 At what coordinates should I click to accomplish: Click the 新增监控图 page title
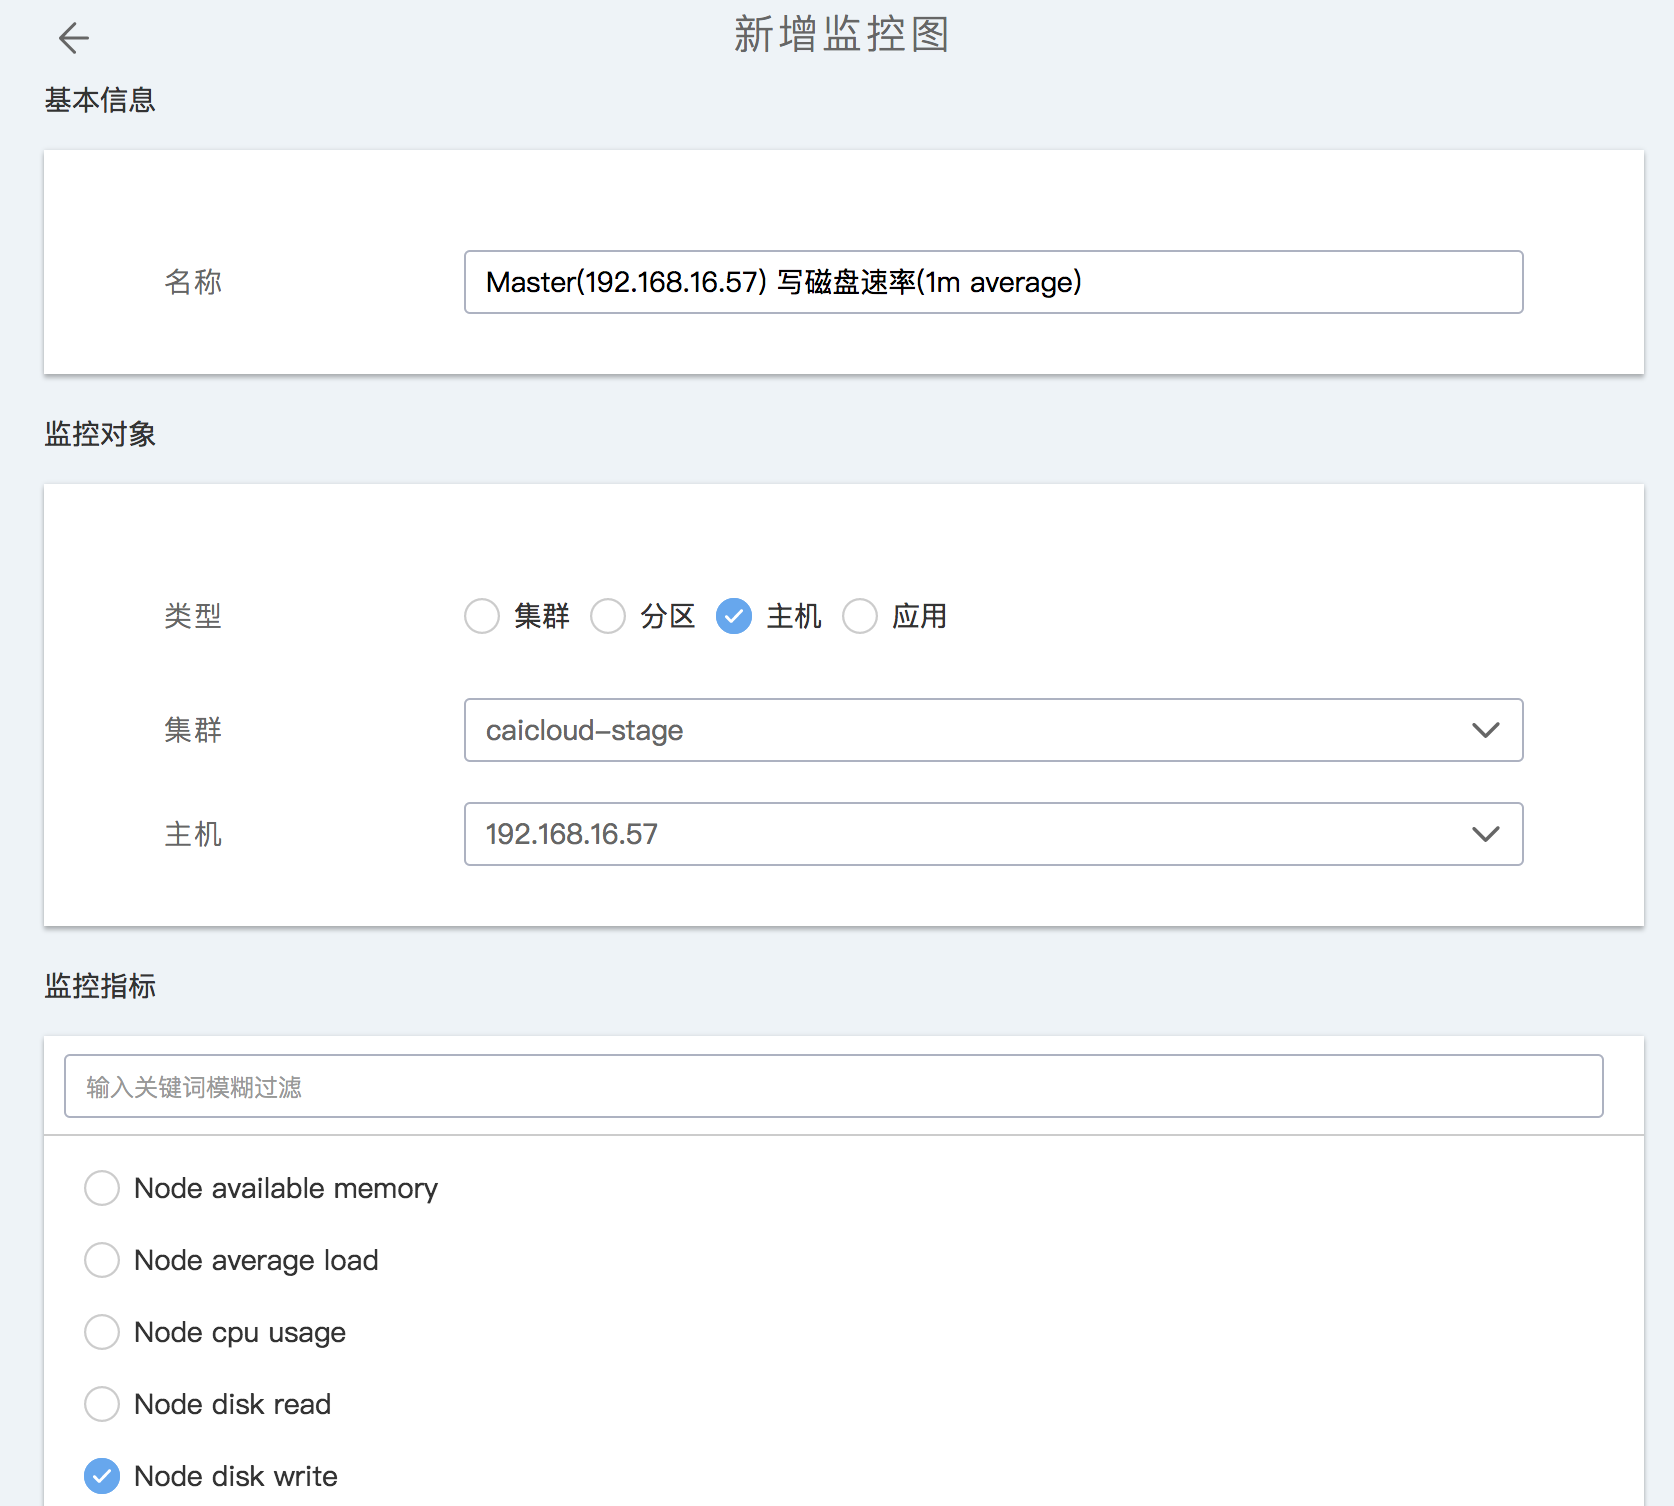(841, 35)
